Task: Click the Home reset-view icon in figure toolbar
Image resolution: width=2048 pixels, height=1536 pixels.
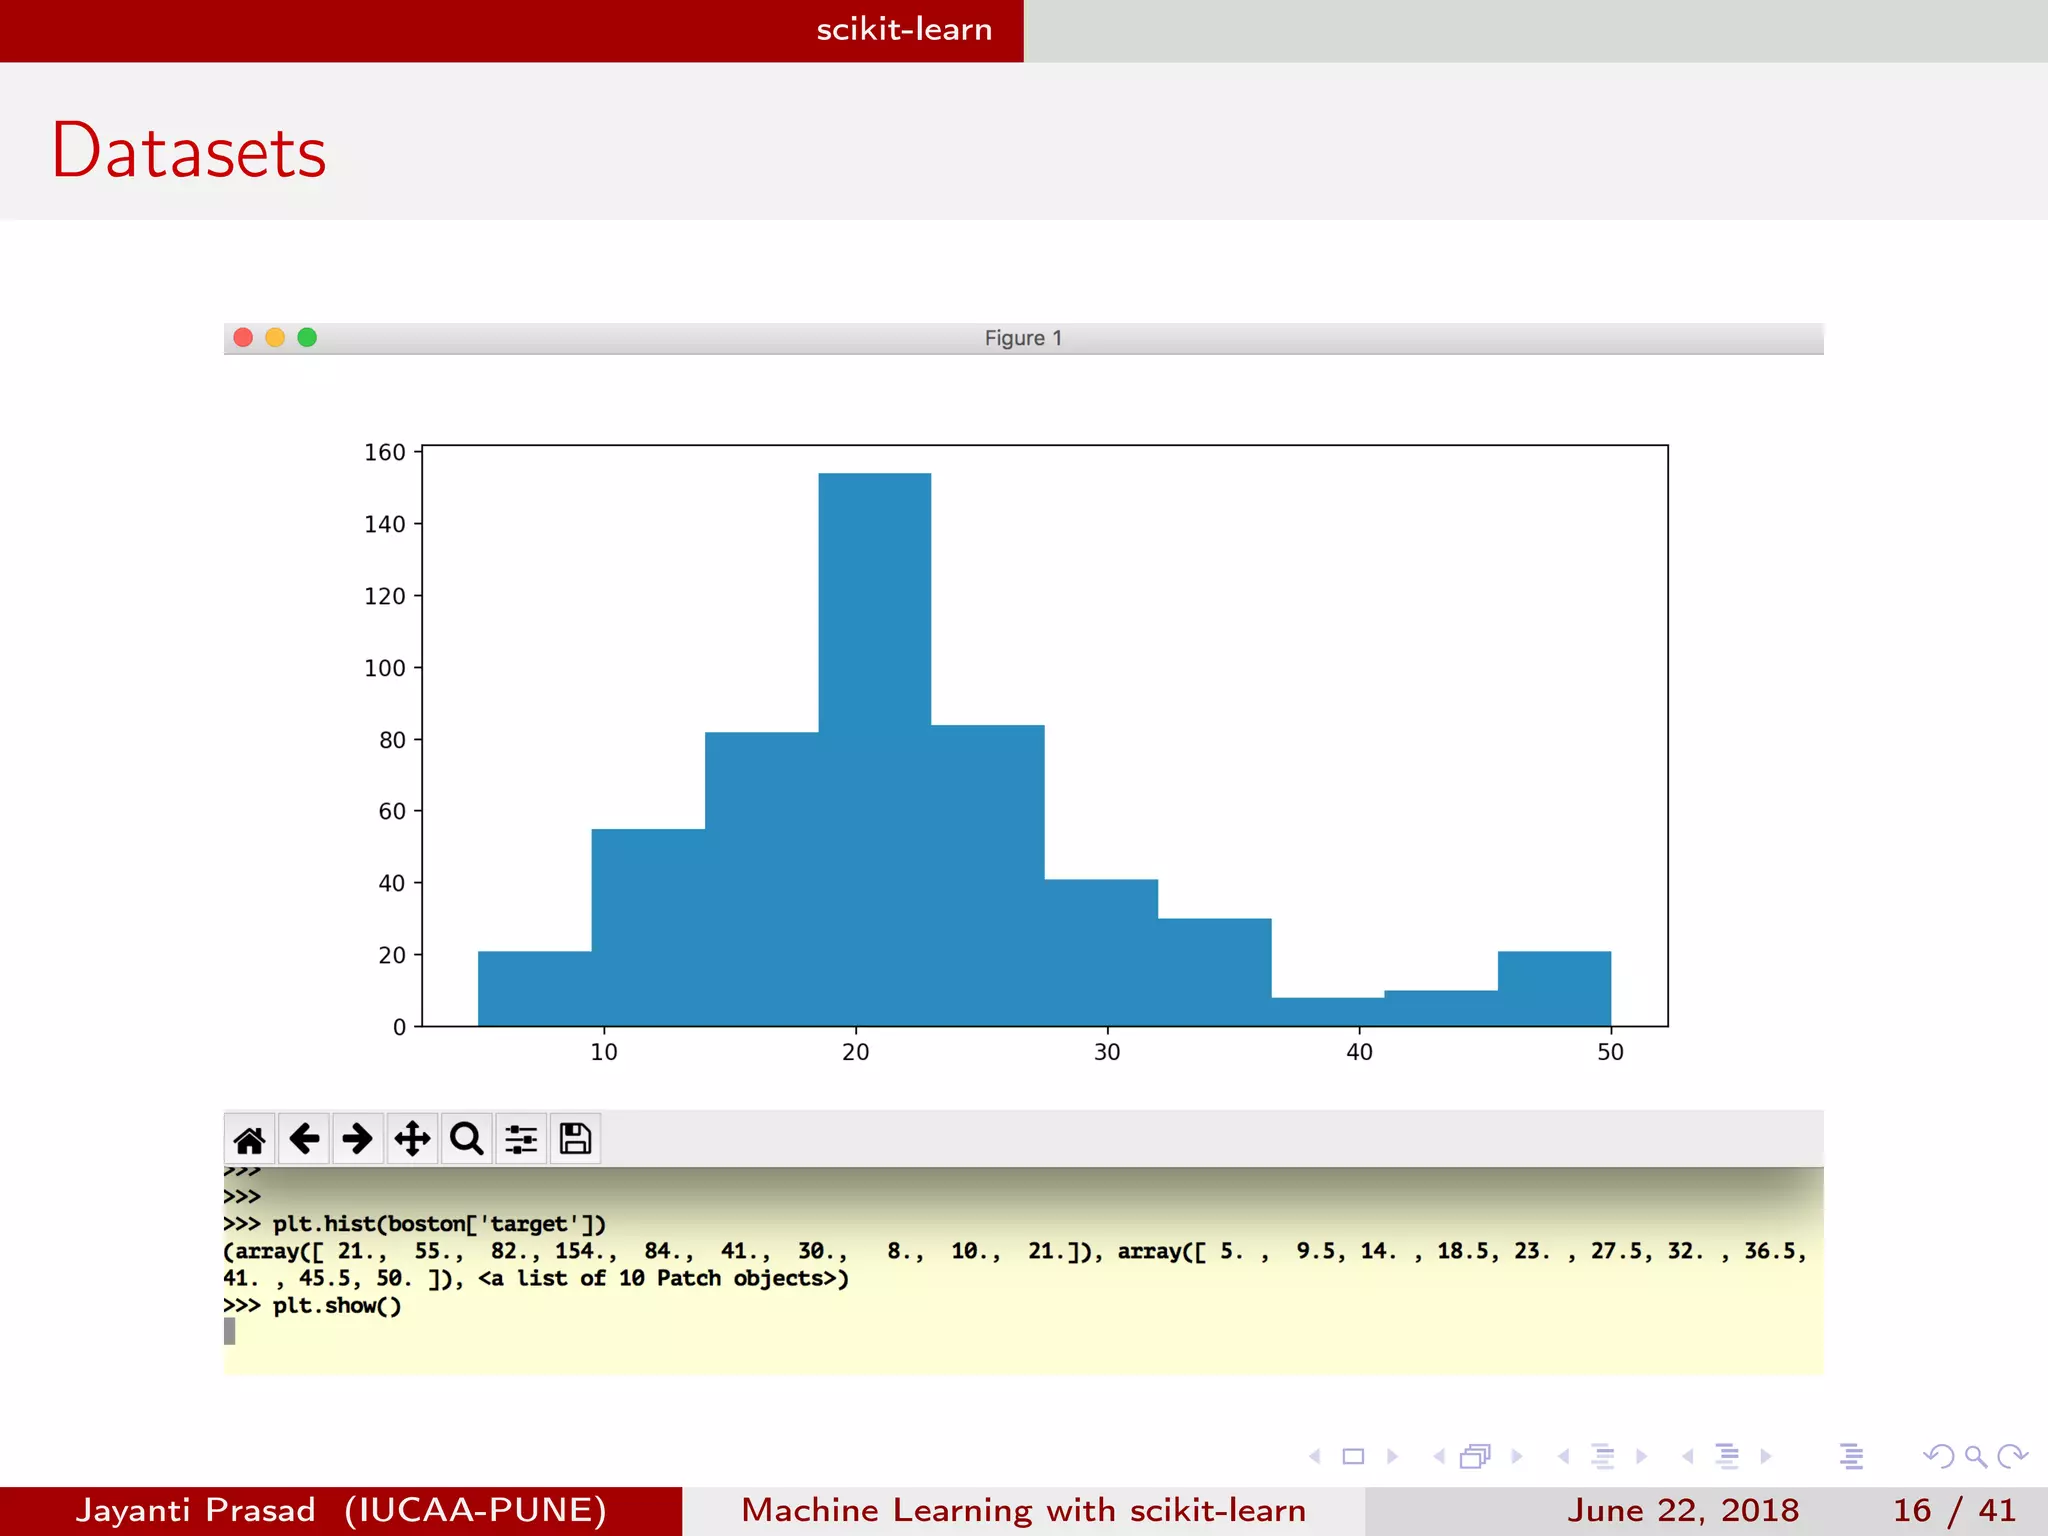Action: [249, 1139]
